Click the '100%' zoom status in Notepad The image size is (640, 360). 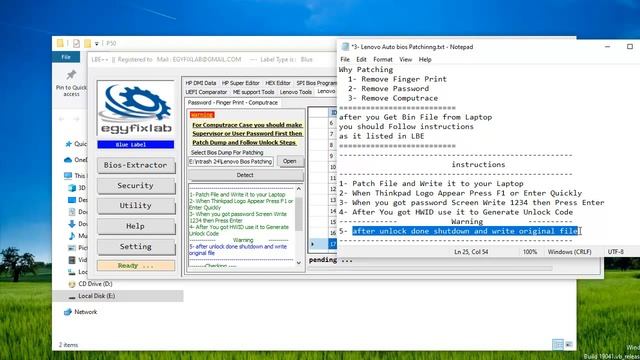[x=530, y=252]
